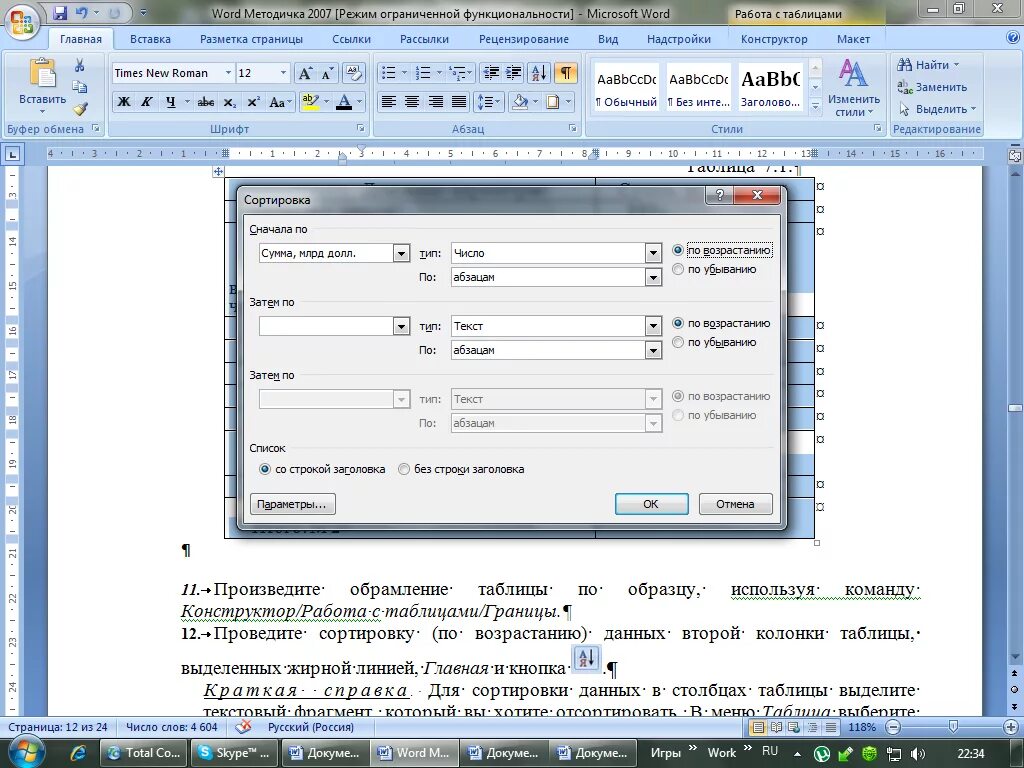Toggle bold (Ж) formatting
Viewport: 1024px width, 768px height.
(x=123, y=102)
